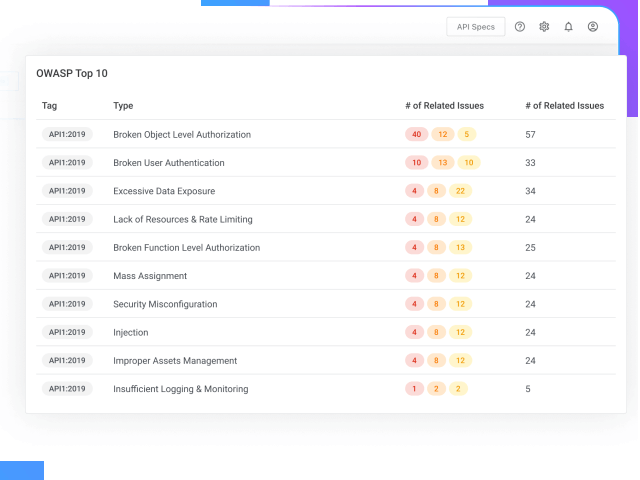Click the total value 34

[x=530, y=191]
